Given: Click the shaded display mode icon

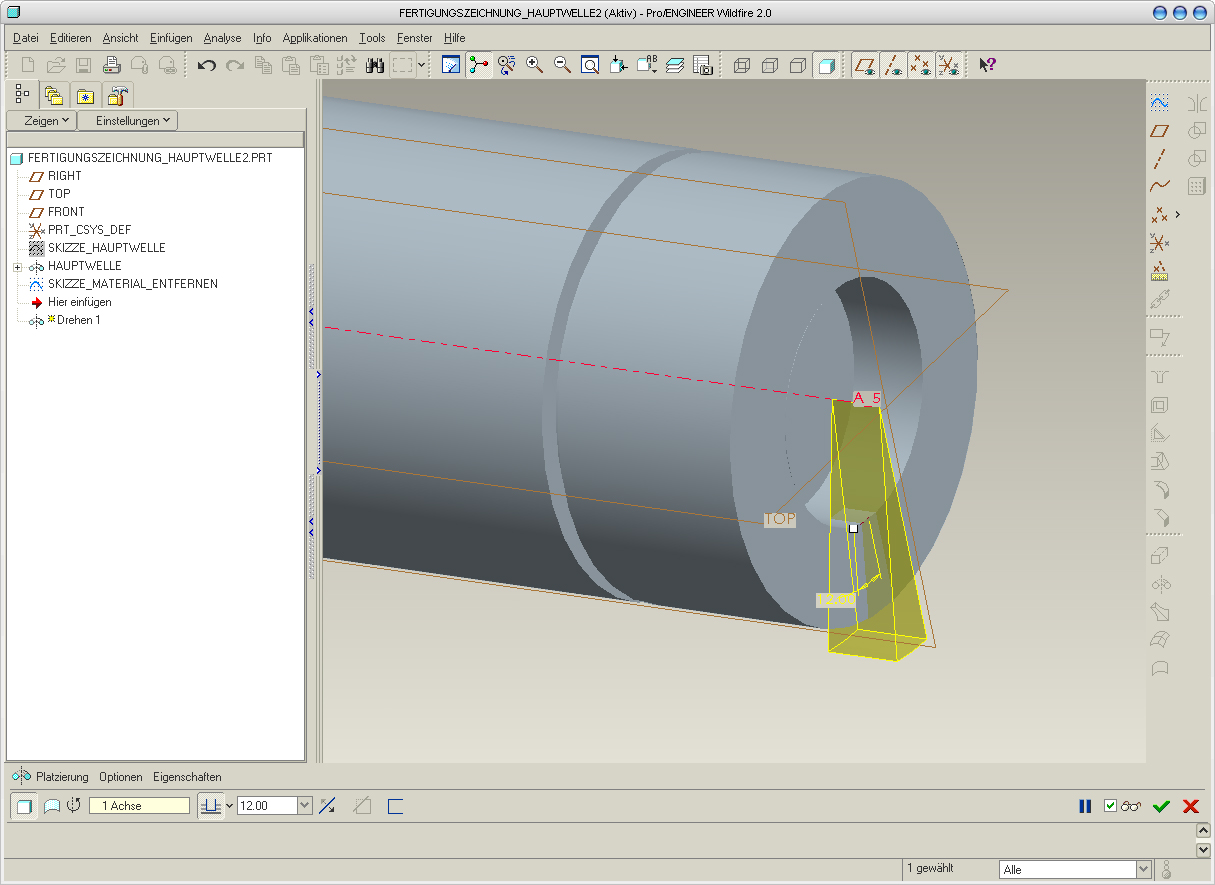Looking at the screenshot, I should point(825,65).
